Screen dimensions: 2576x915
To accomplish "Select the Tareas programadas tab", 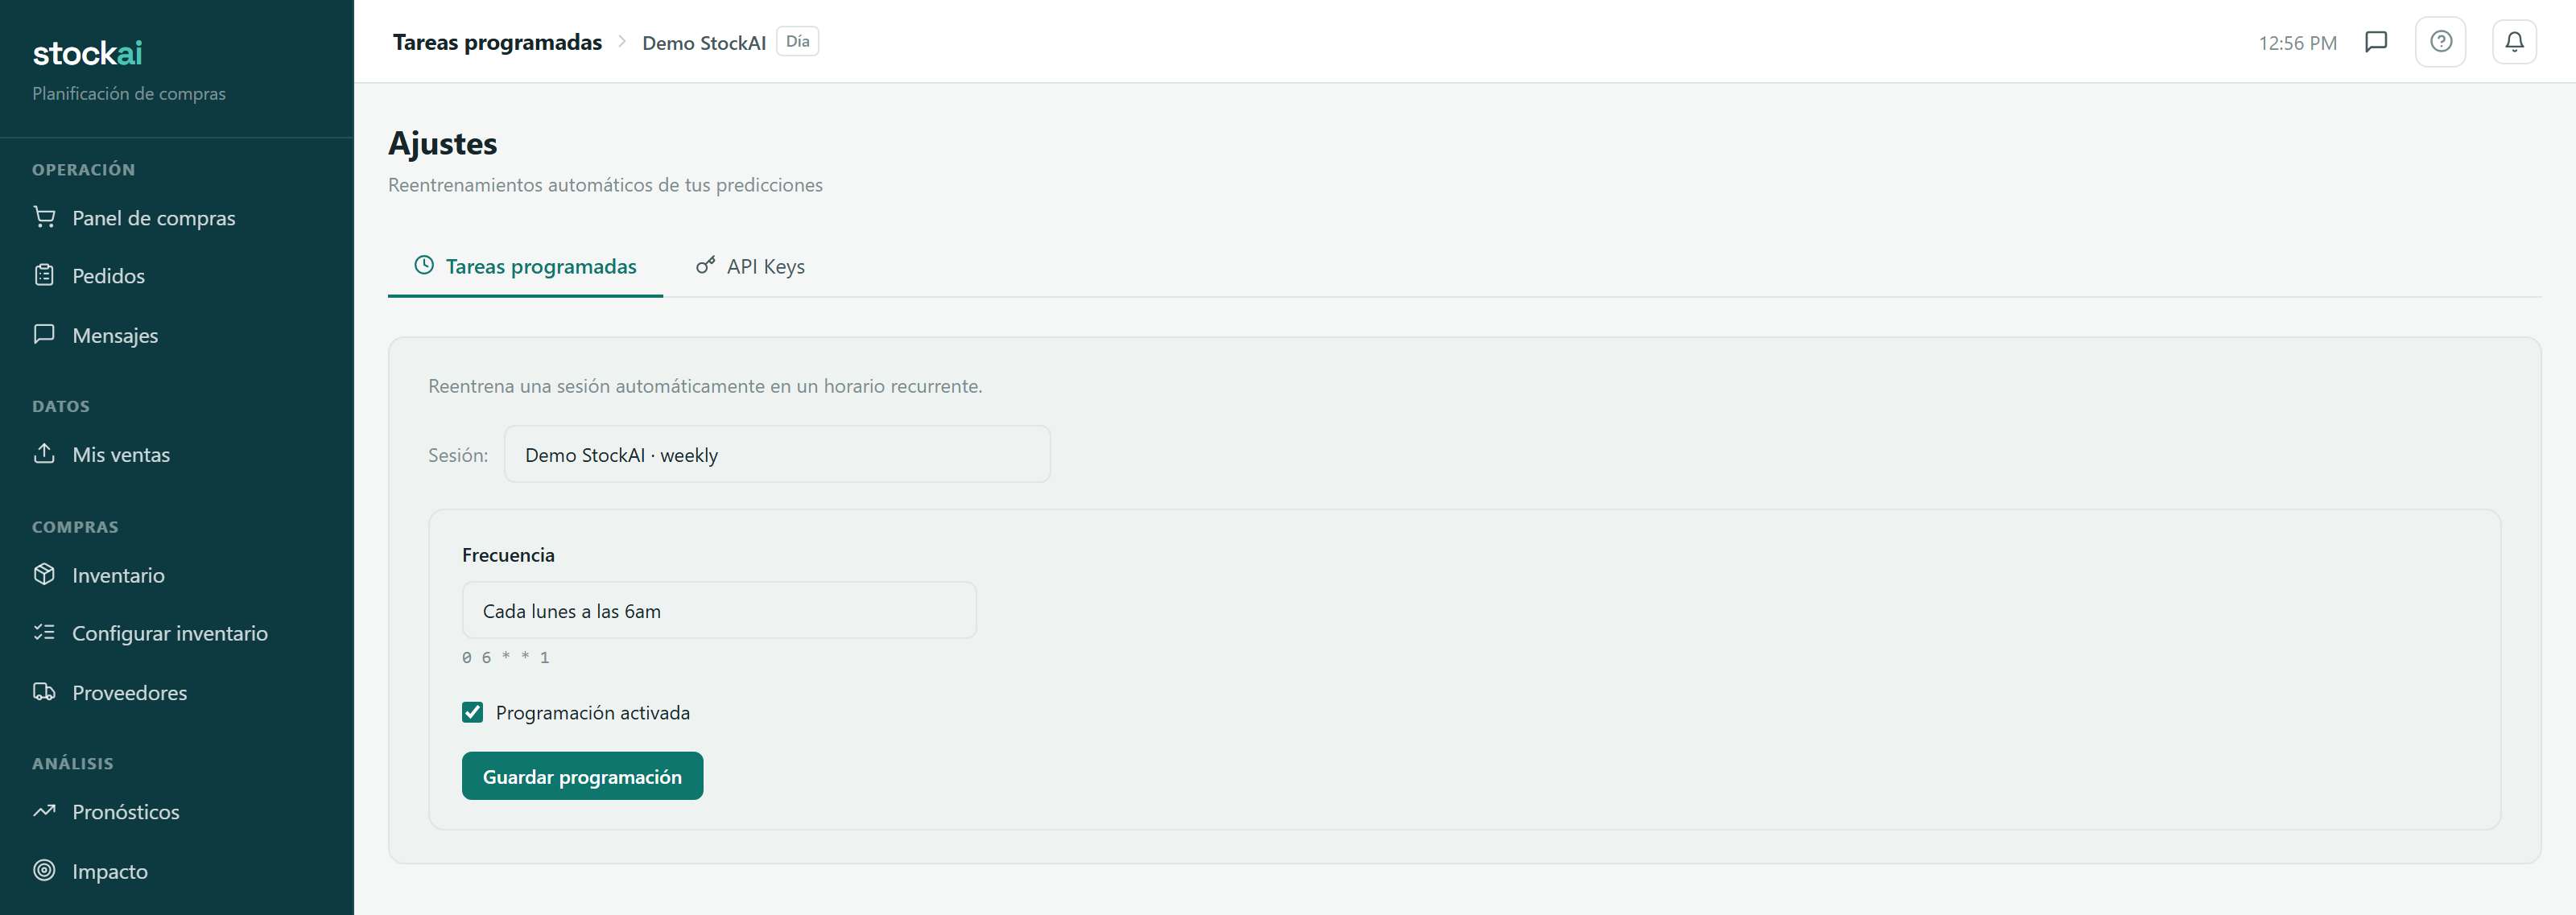I will point(525,267).
